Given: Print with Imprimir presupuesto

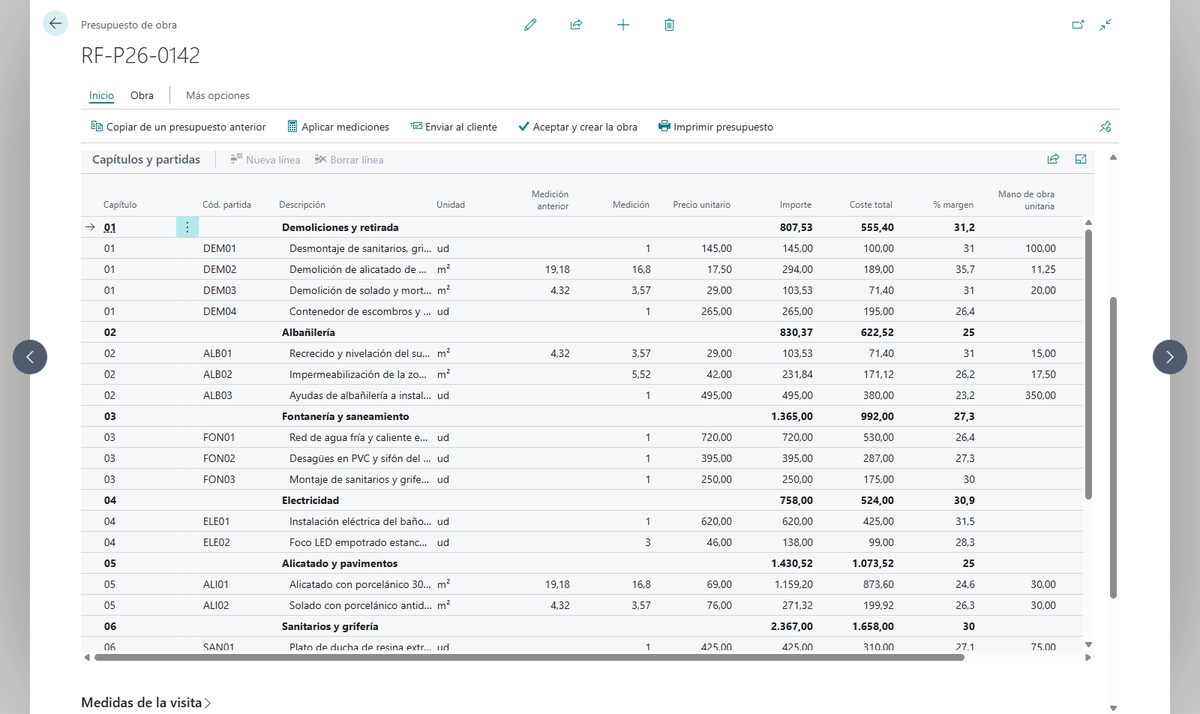Looking at the screenshot, I should 715,127.
